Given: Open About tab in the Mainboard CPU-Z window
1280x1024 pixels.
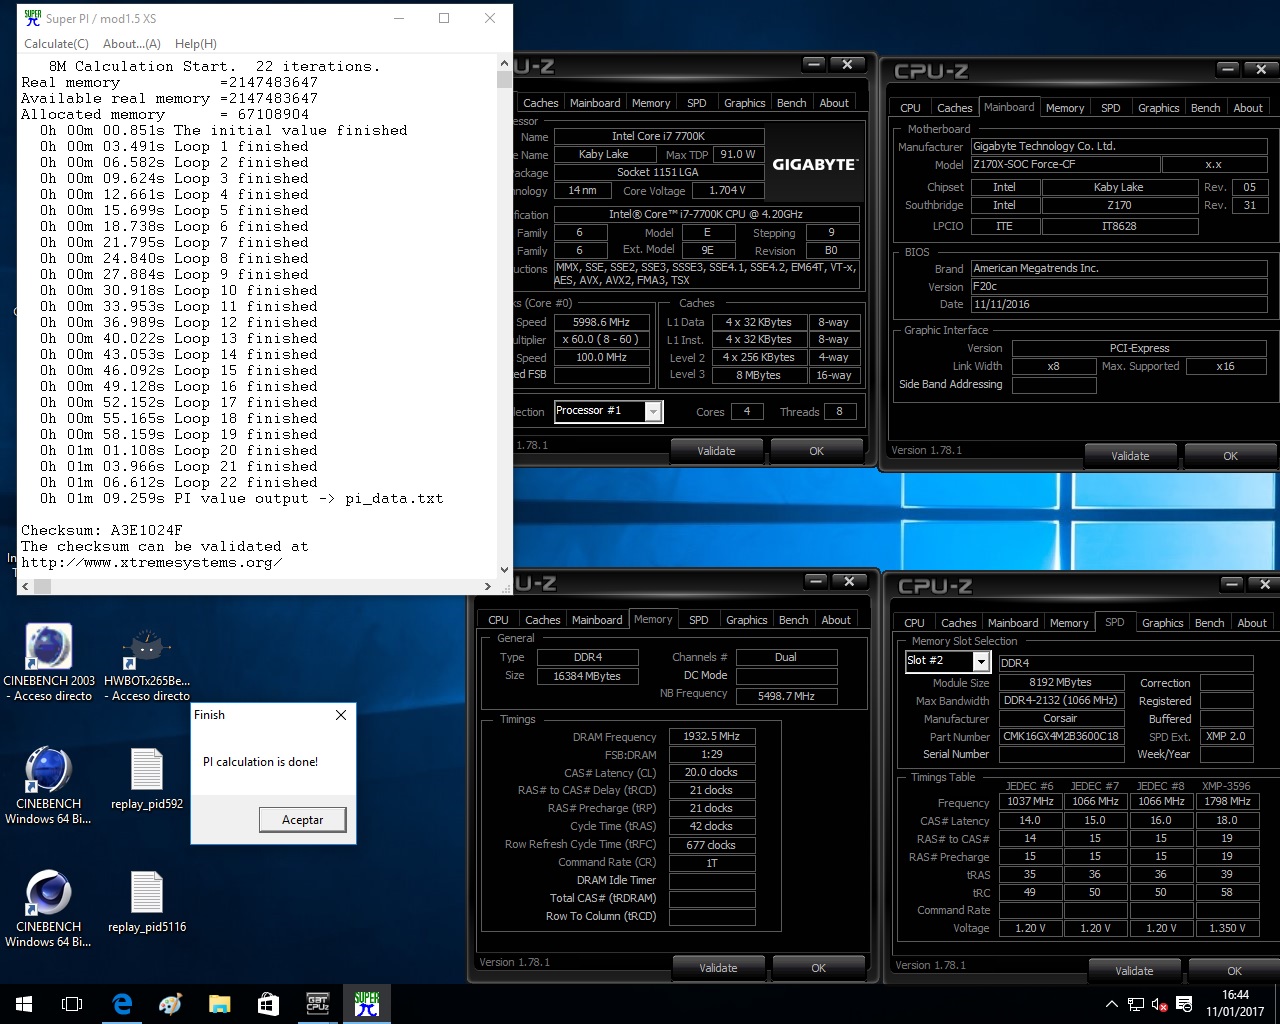Looking at the screenshot, I should (x=1247, y=108).
